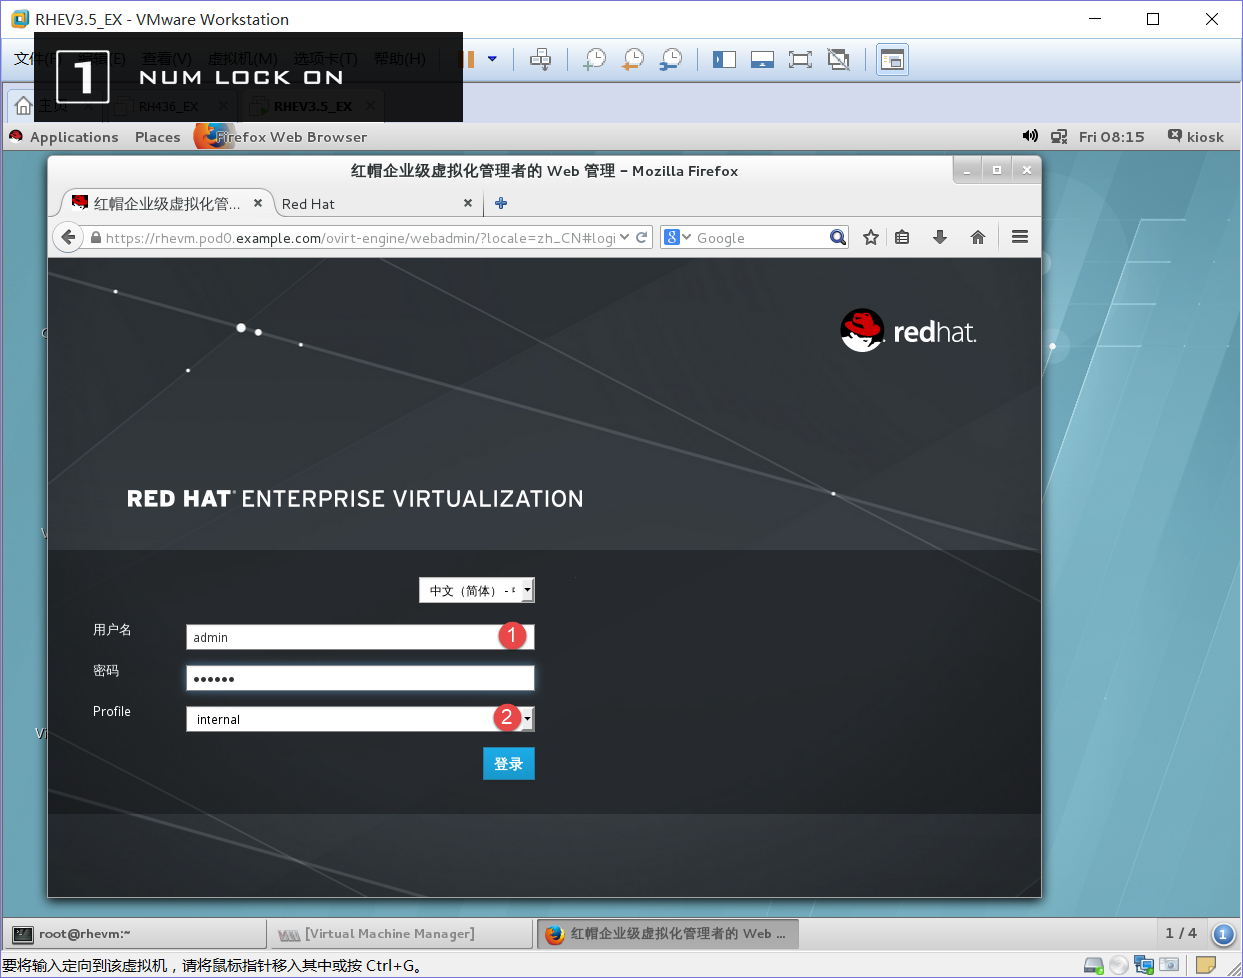Viewport: 1243px width, 978px height.
Task: Take a VM snapshot from the toolbar
Action: [x=595, y=60]
